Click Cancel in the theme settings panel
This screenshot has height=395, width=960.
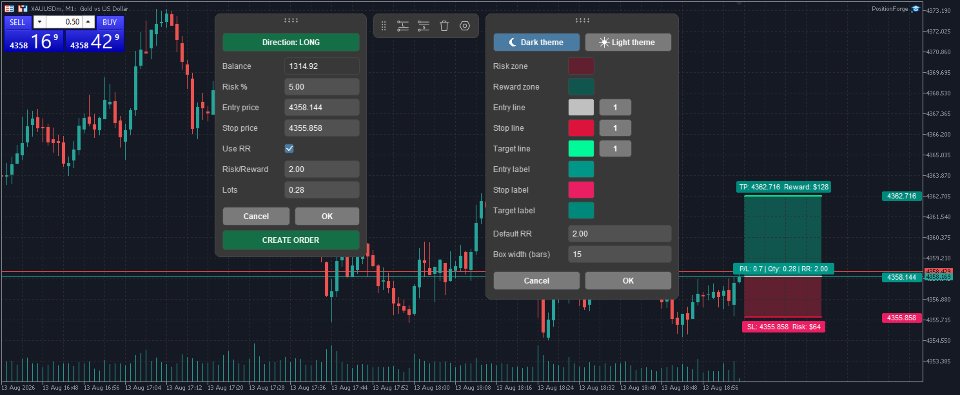[536, 280]
